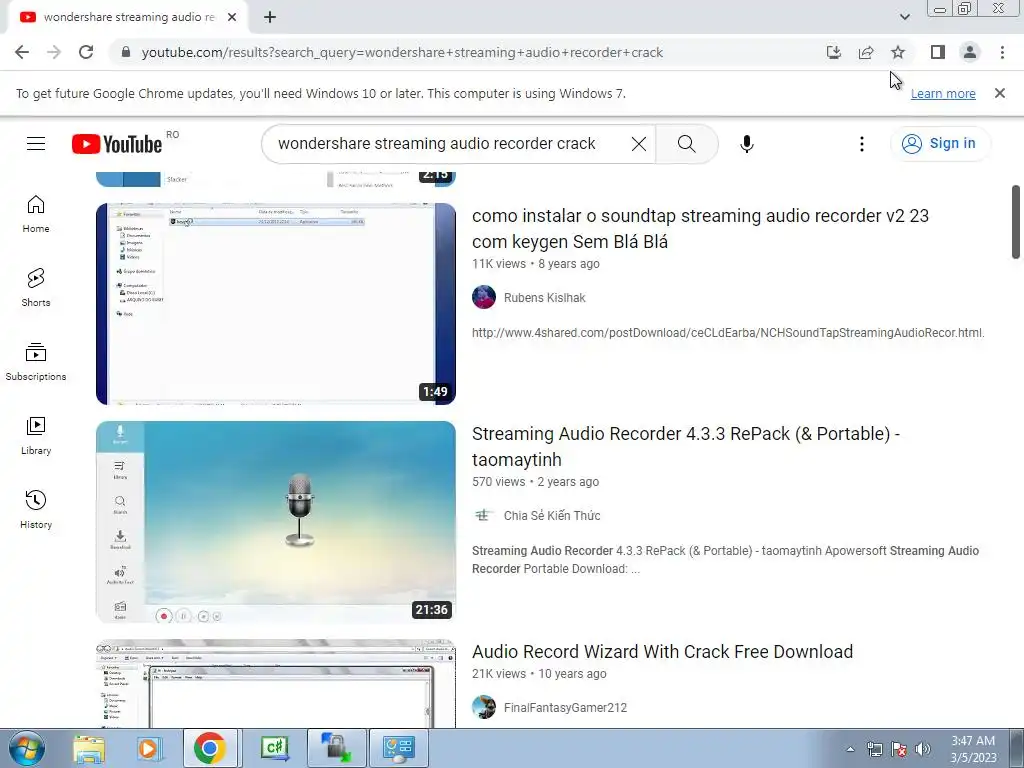The width and height of the screenshot is (1024, 768).
Task: Open a new browser tab
Action: tap(270, 18)
